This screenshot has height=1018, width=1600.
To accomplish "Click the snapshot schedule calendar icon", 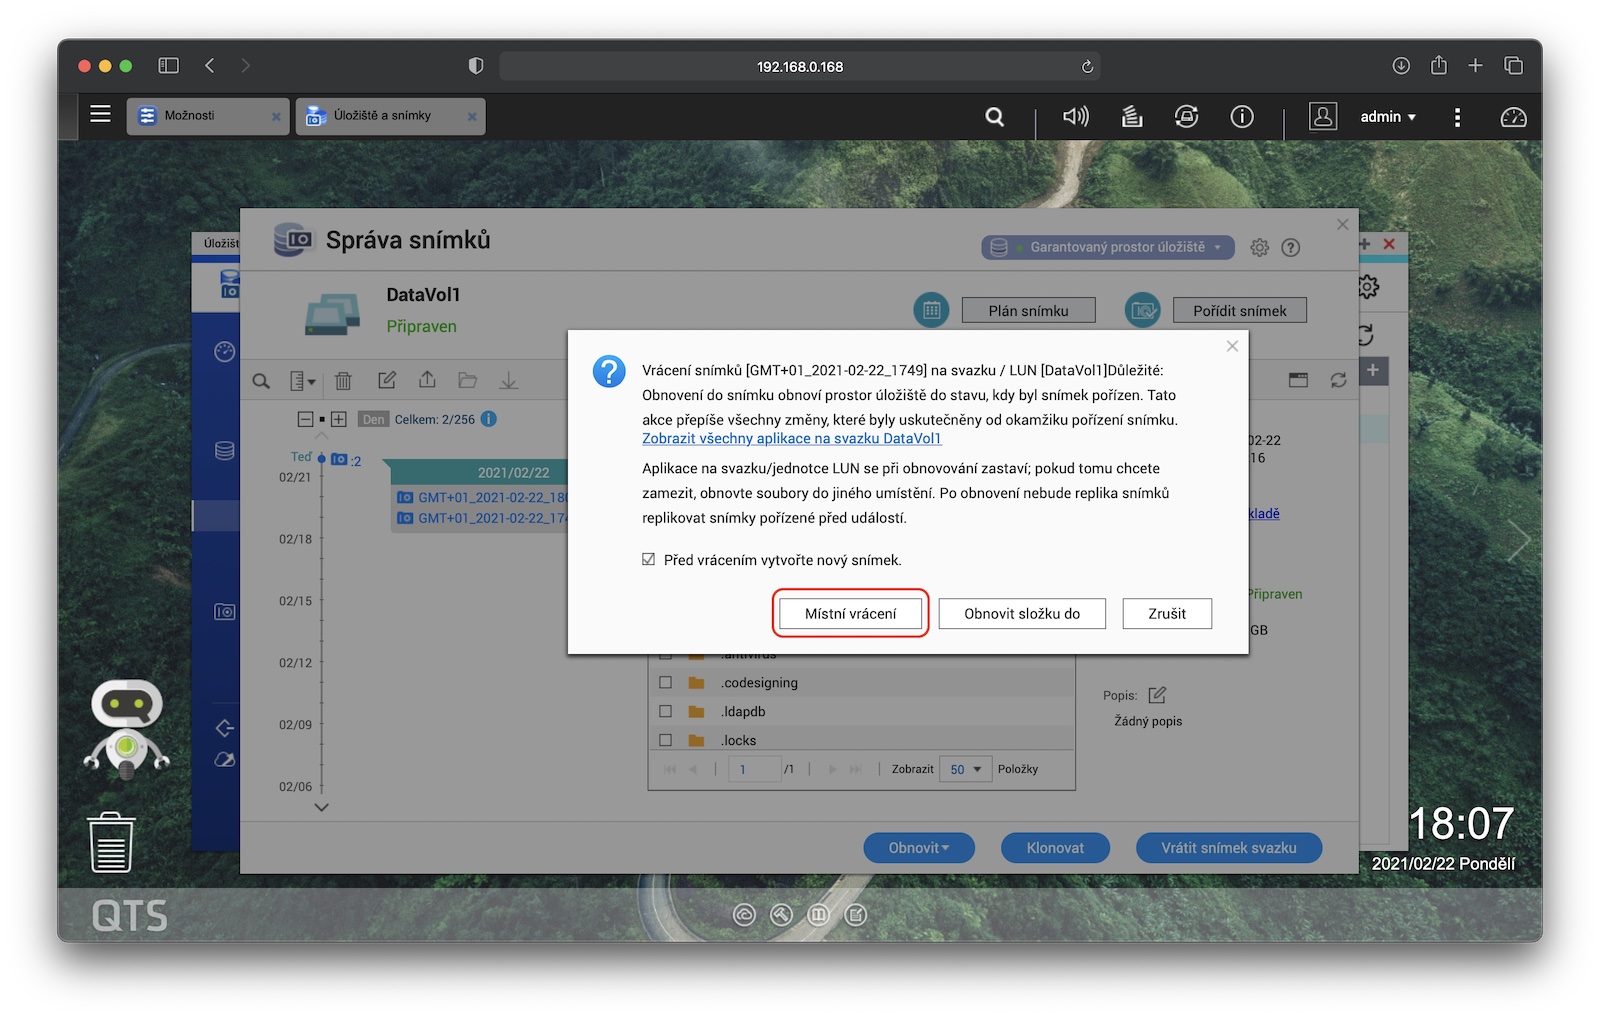I will (931, 310).
